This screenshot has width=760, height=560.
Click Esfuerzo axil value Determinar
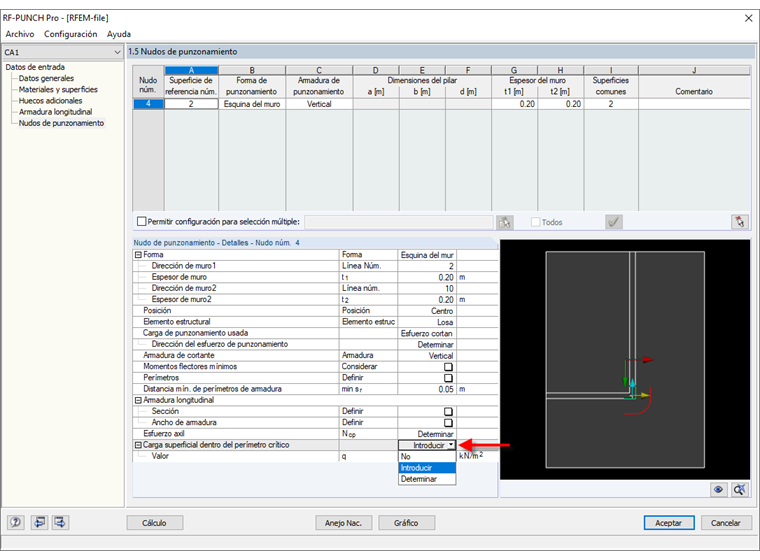pos(427,434)
